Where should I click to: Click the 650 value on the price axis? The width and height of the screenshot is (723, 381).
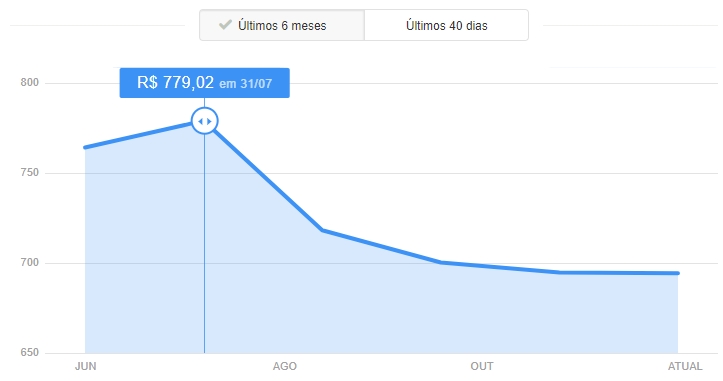[30, 352]
